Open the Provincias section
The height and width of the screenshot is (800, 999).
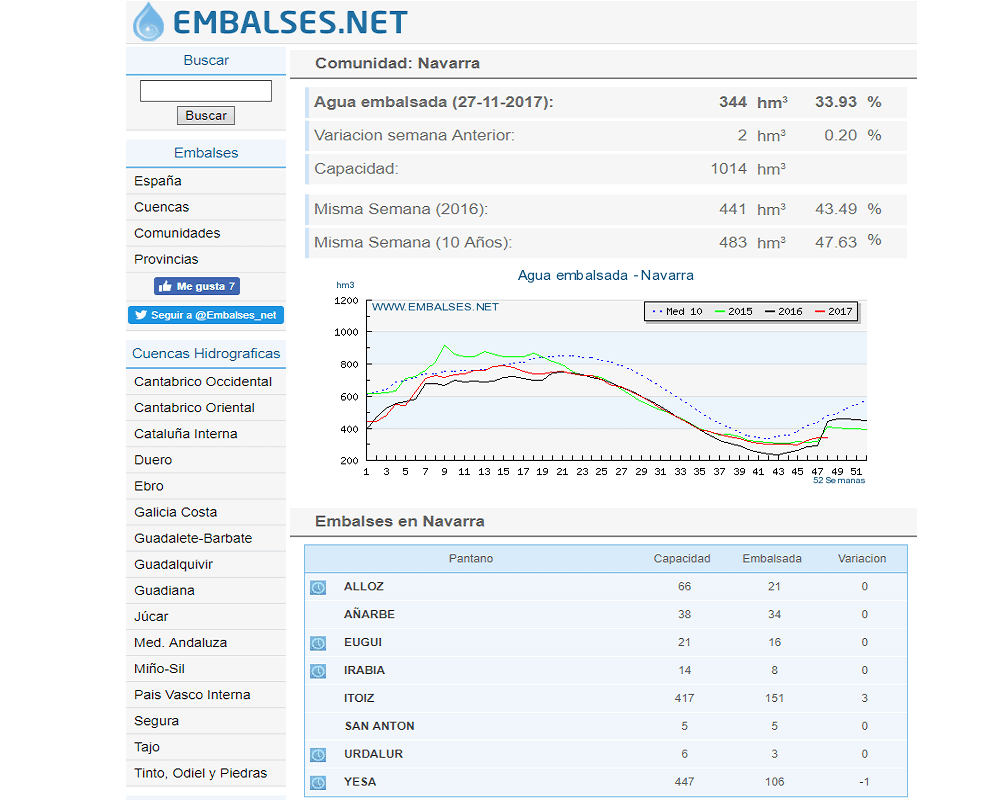coord(166,259)
